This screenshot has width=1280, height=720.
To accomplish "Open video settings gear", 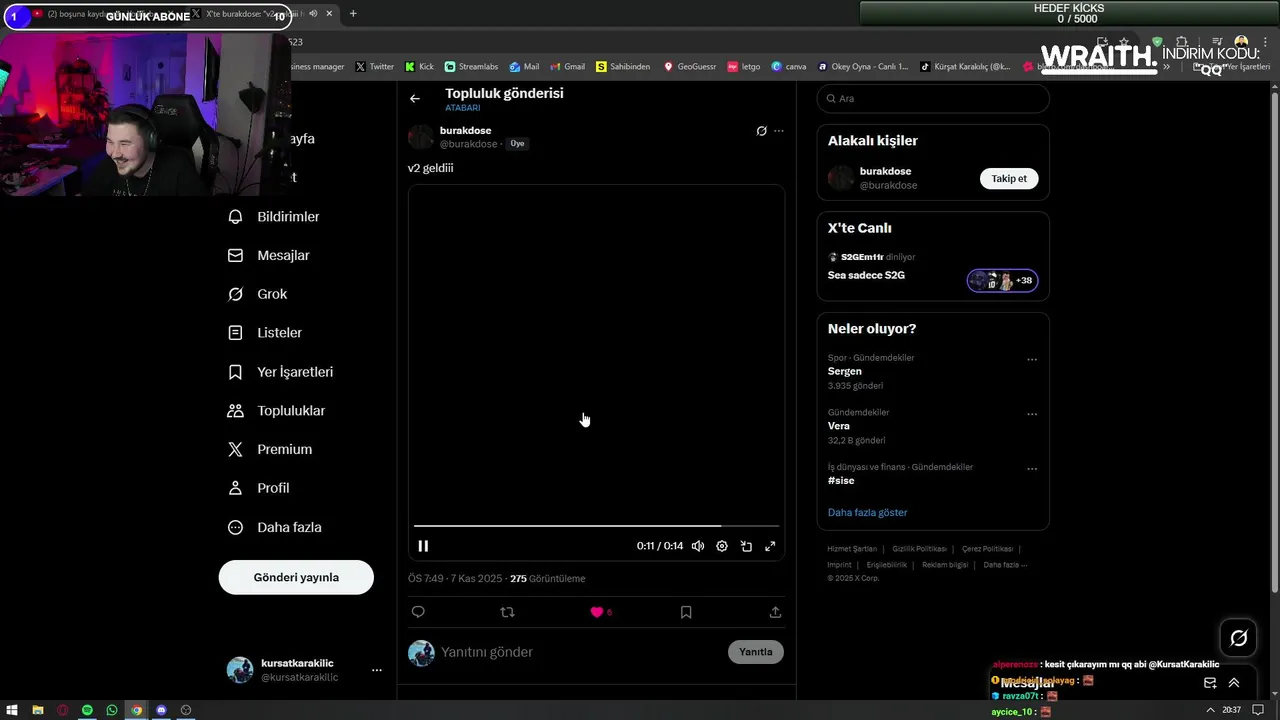I will click(x=722, y=546).
